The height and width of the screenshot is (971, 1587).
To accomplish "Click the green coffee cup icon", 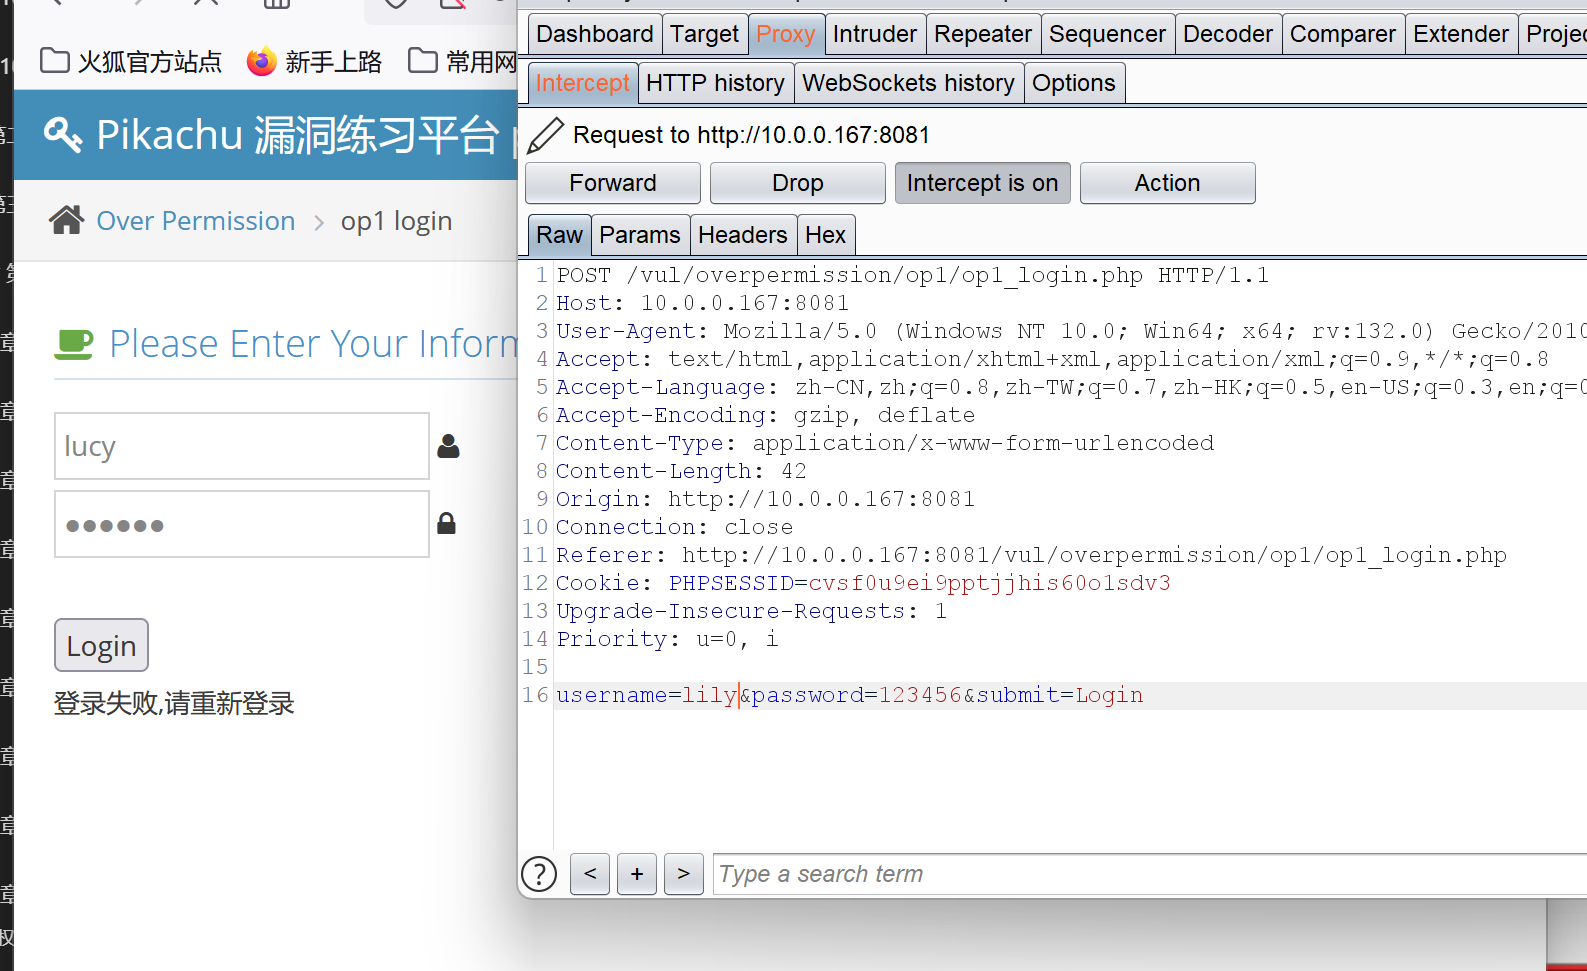I will pyautogui.click(x=74, y=344).
